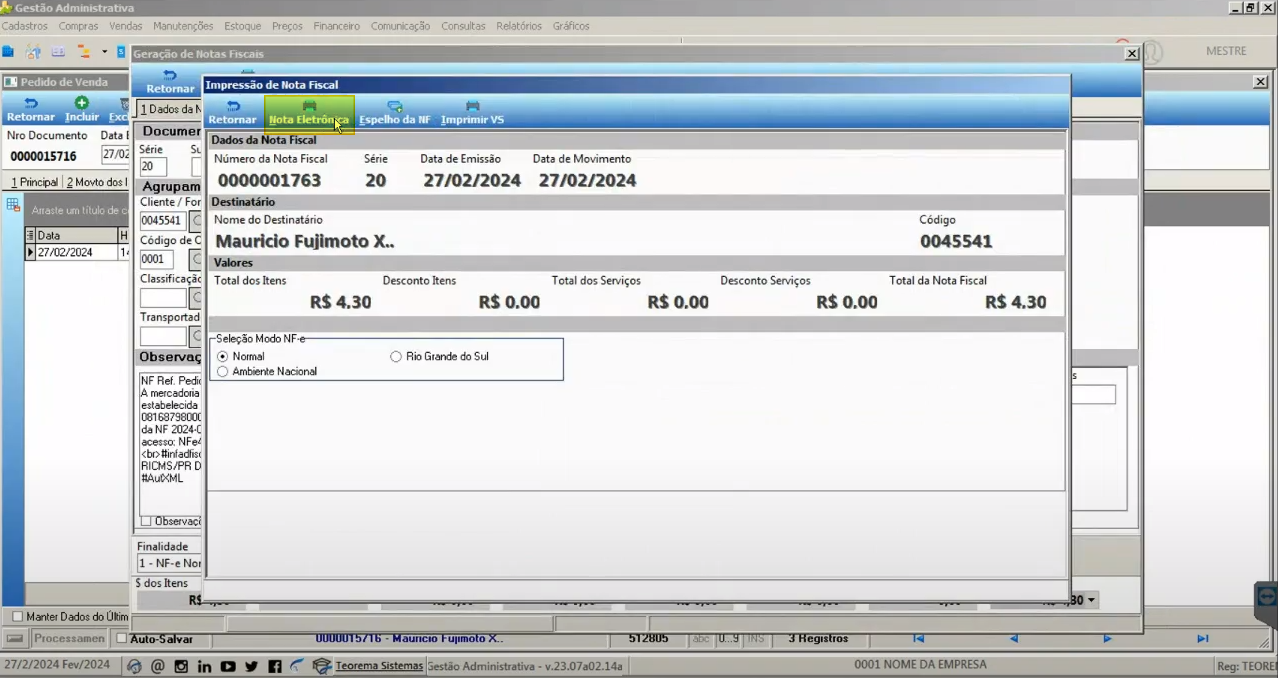This screenshot has height=678, width=1278.
Task: Open the Comunicação menu
Action: (x=400, y=26)
